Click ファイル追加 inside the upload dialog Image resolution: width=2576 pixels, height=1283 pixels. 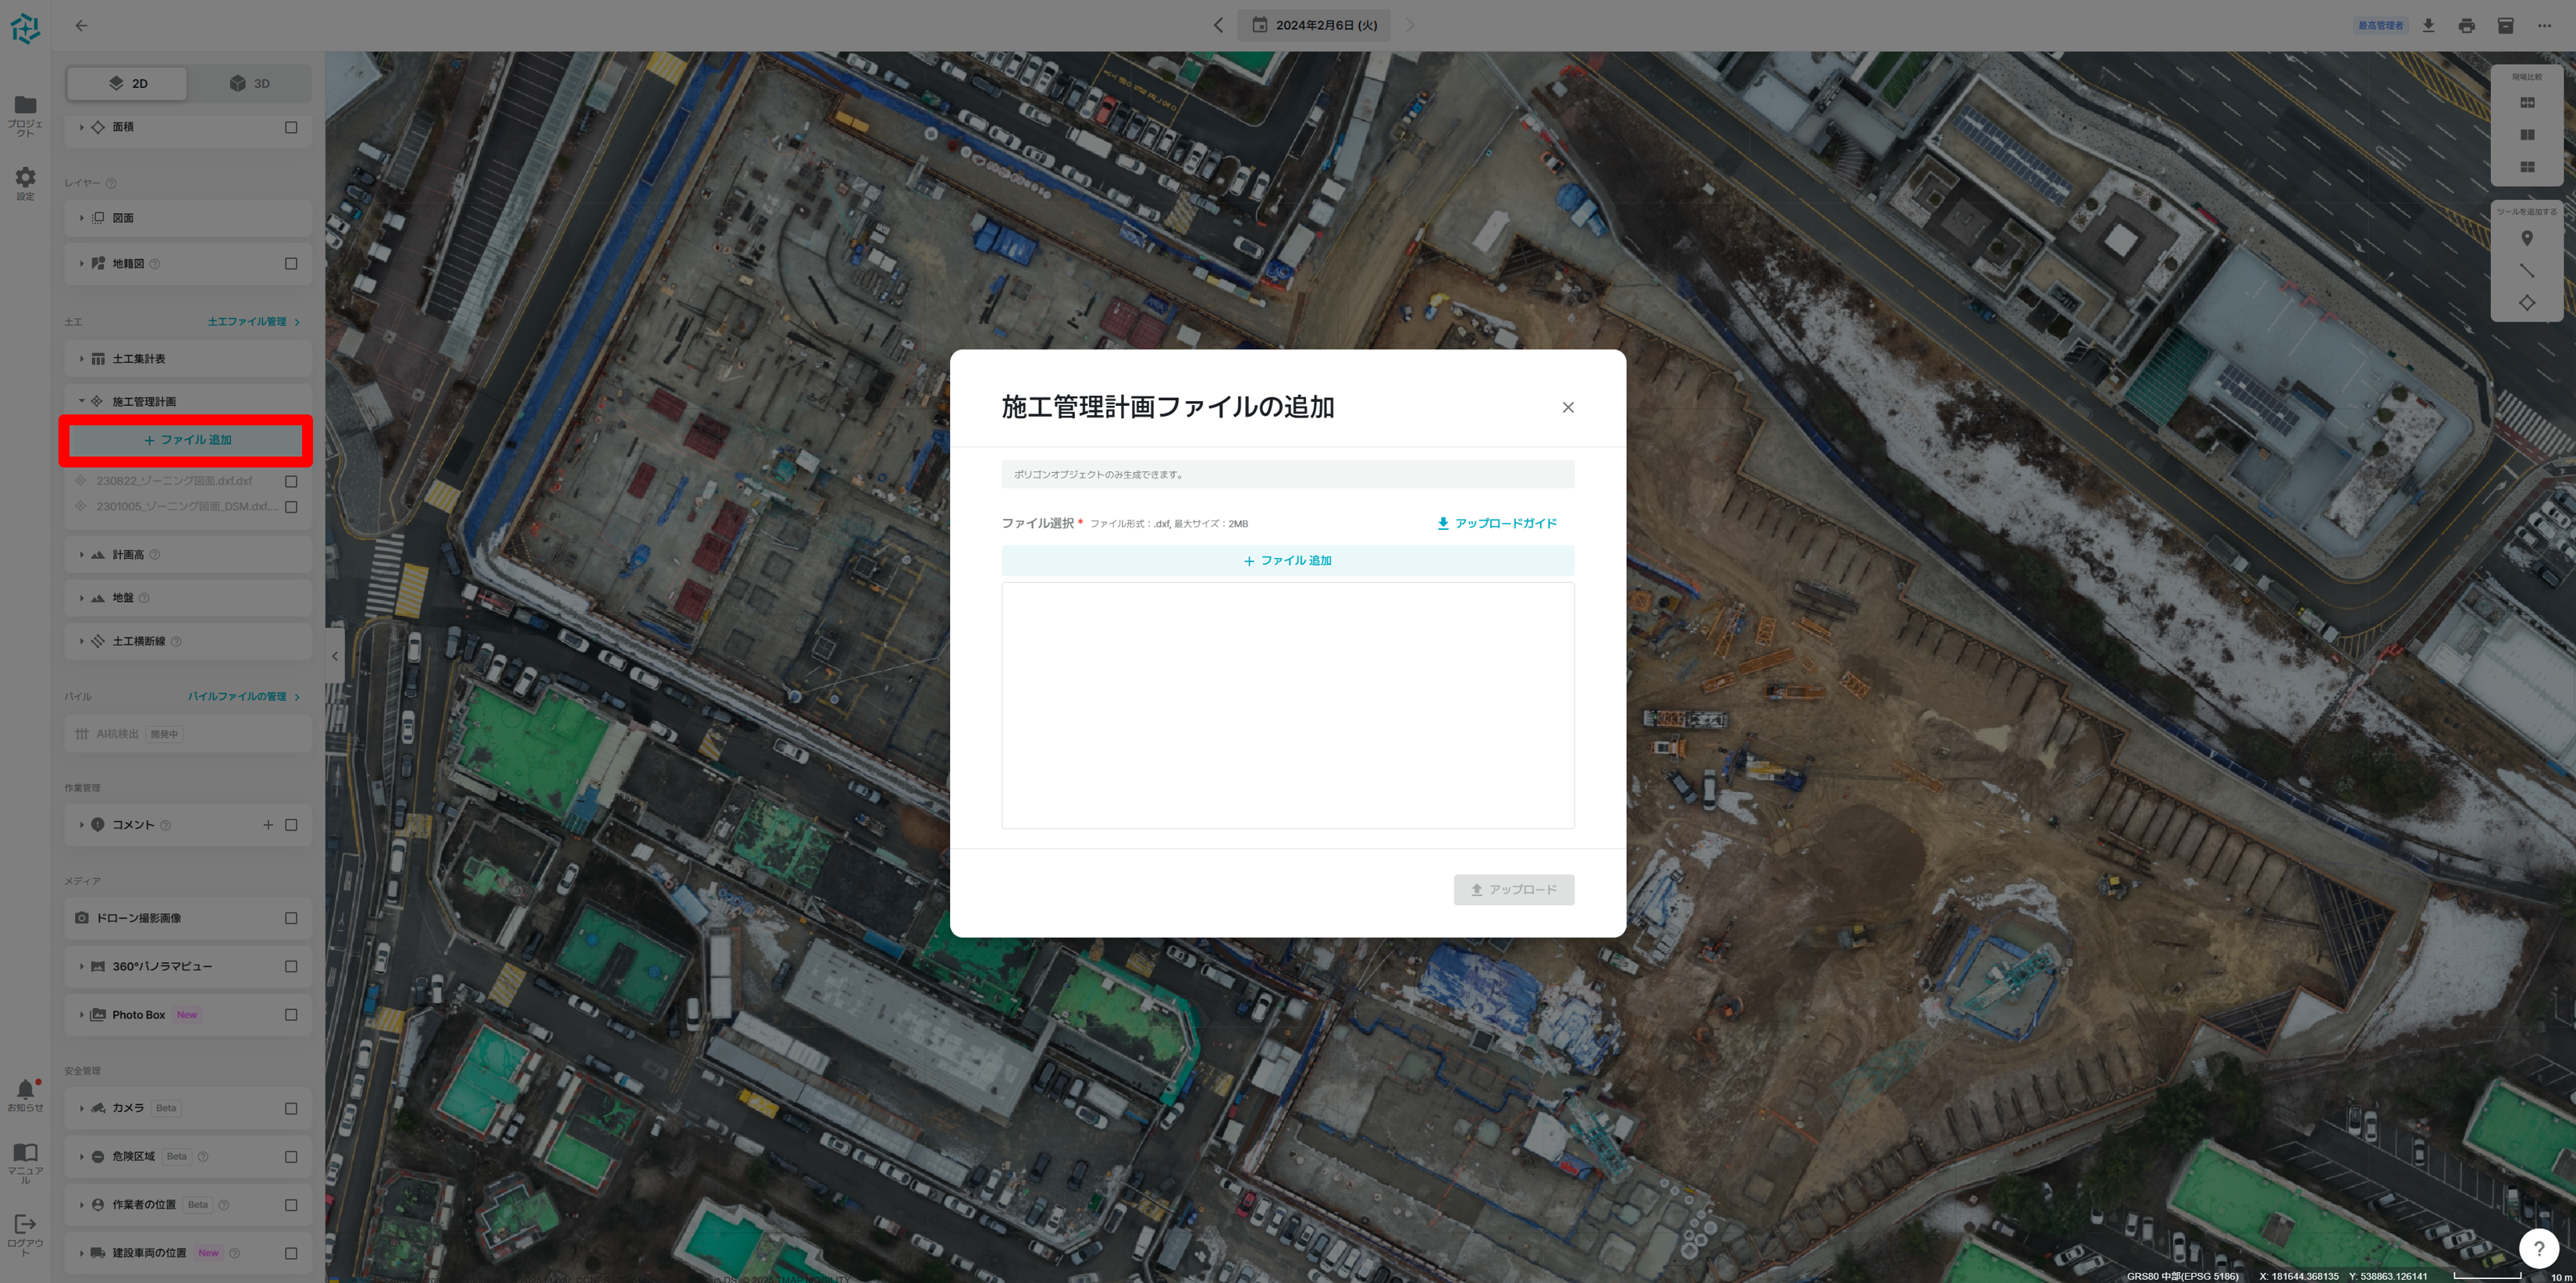[x=1287, y=561]
